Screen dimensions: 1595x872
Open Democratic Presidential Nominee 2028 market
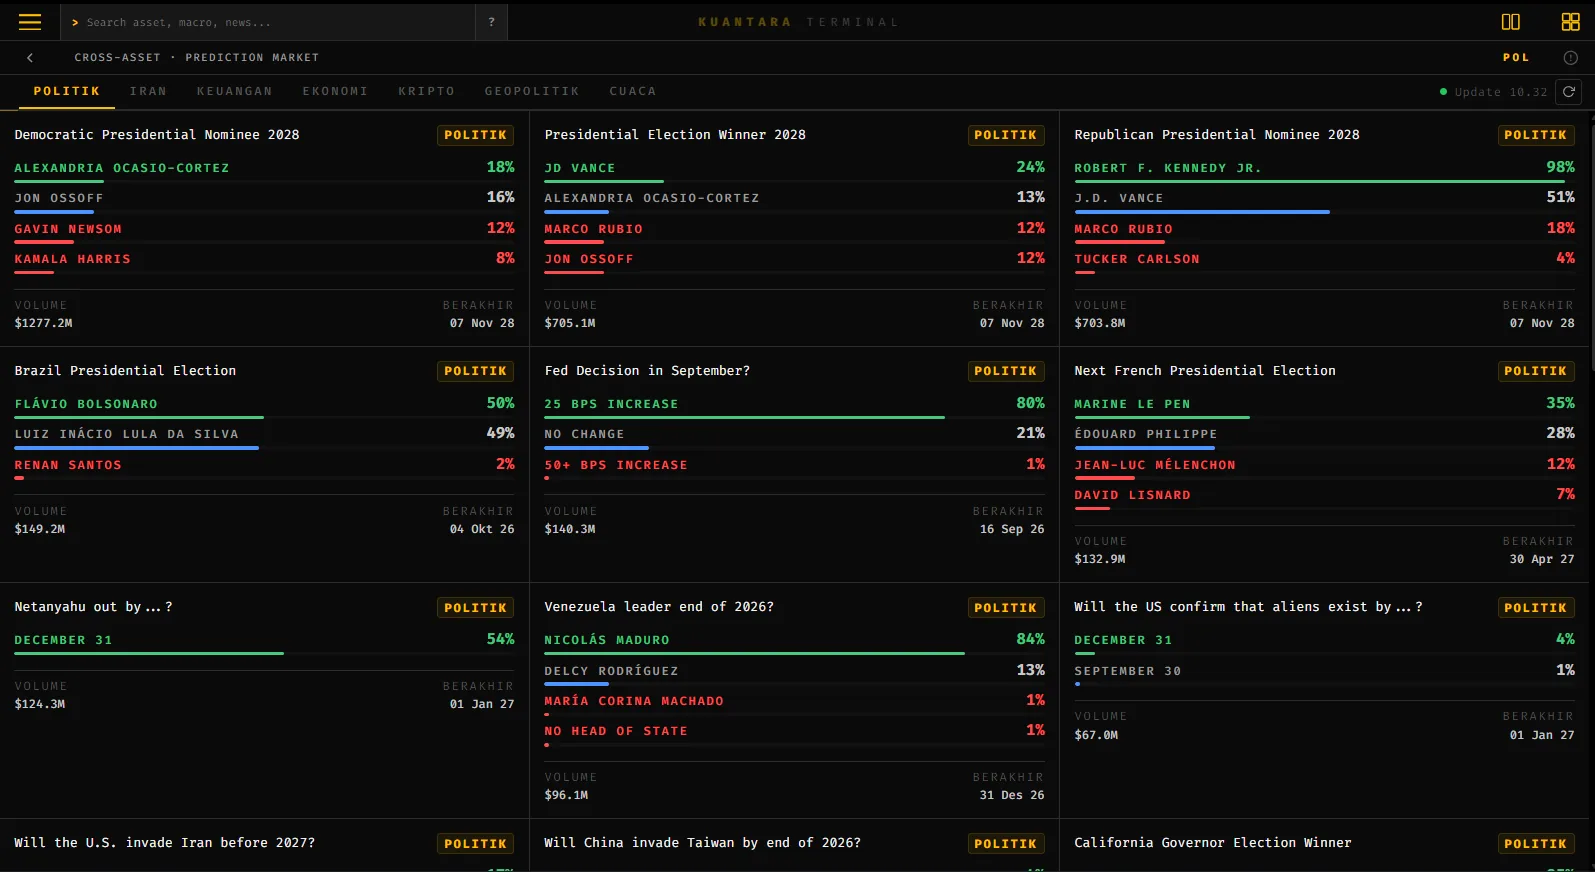point(157,135)
